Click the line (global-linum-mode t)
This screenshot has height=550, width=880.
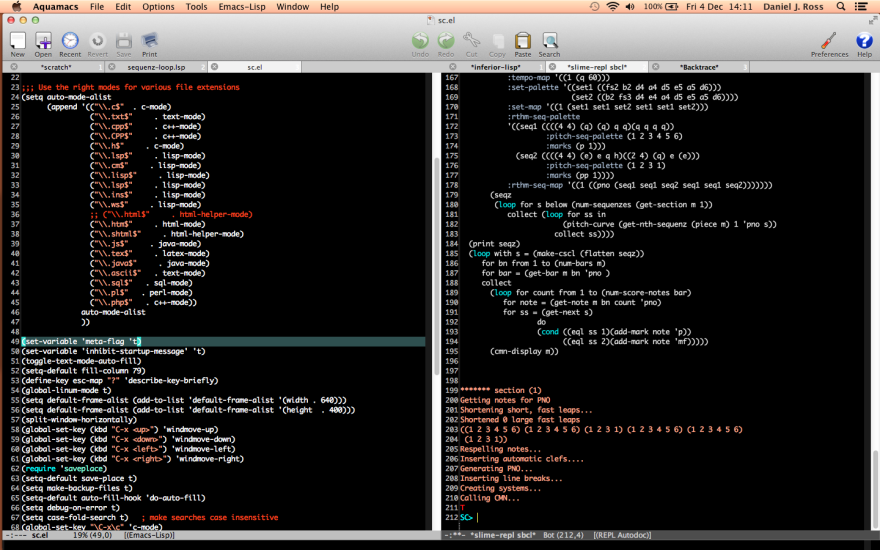pyautogui.click(x=66, y=390)
